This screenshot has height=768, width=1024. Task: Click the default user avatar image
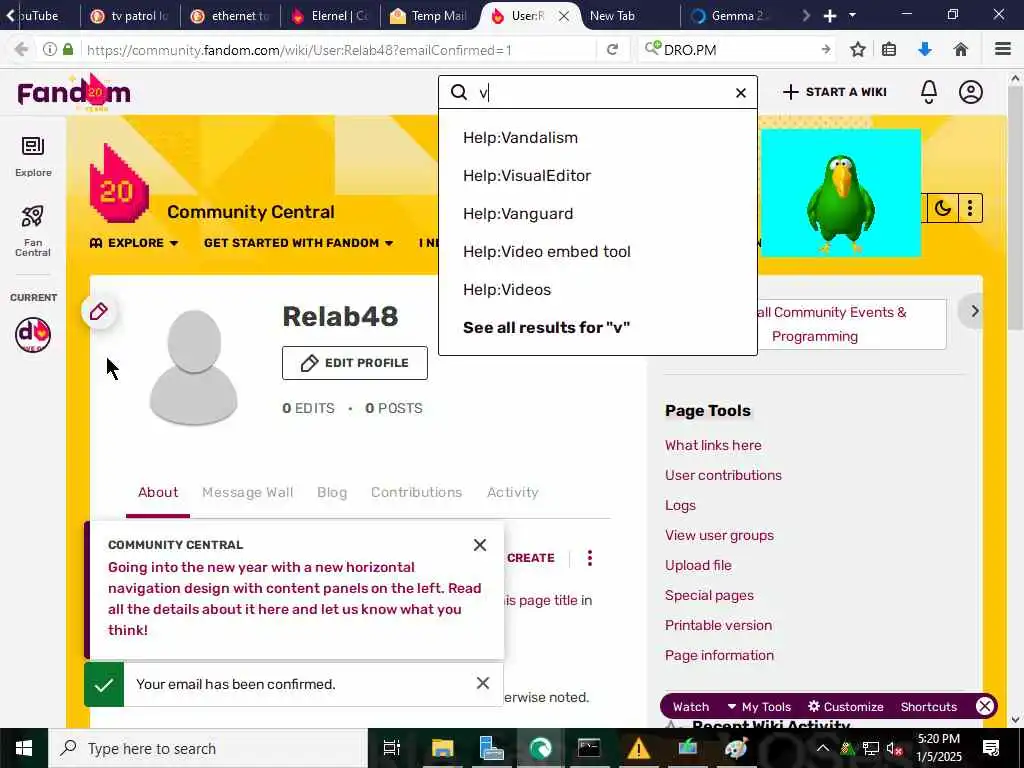point(193,367)
